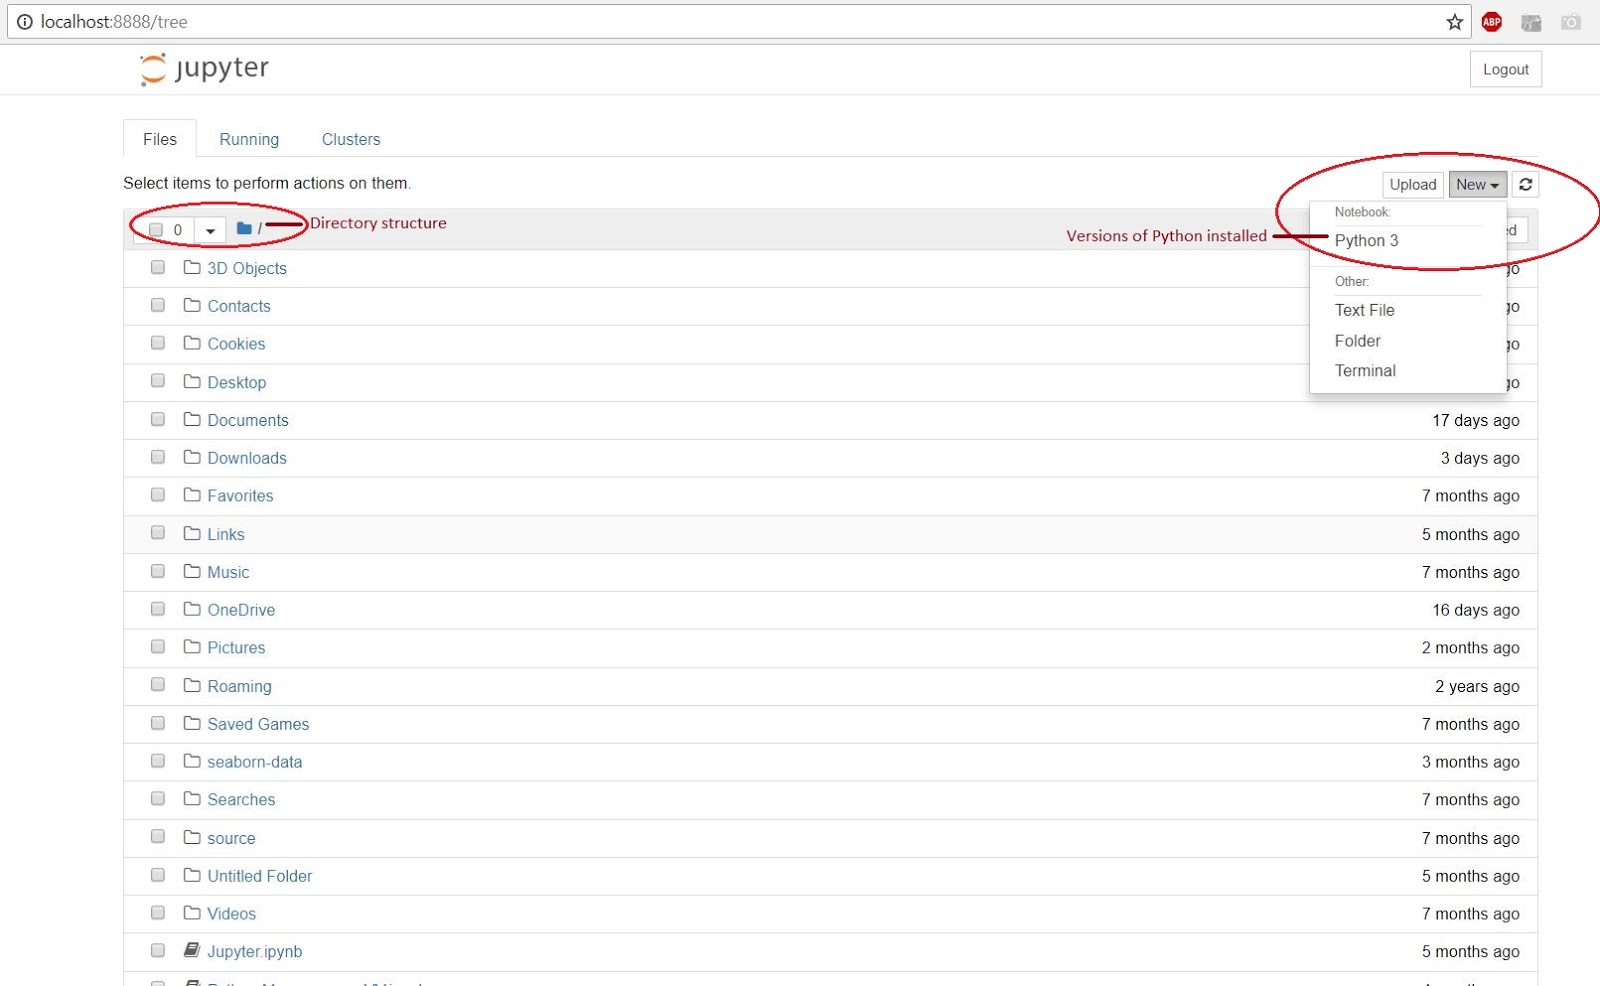Click the folder icon next to Documents
The height and width of the screenshot is (986, 1600).
[x=192, y=419]
